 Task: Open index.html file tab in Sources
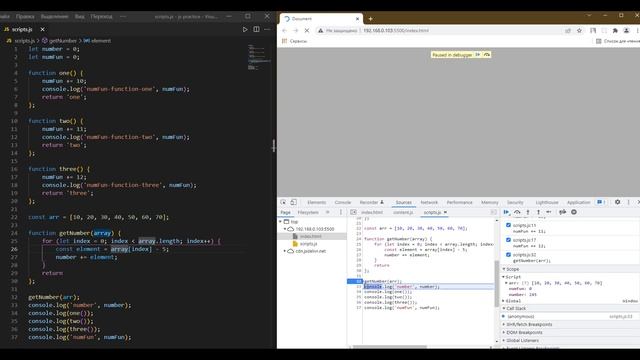point(372,212)
